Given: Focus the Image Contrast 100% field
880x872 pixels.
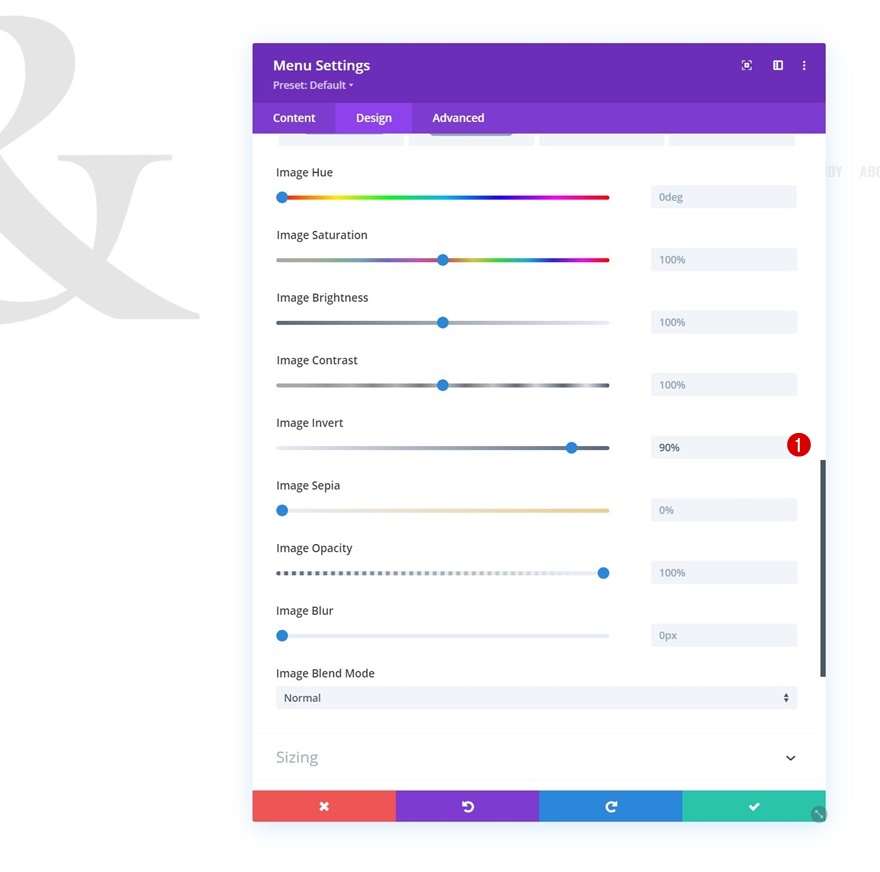Looking at the screenshot, I should pyautogui.click(x=723, y=385).
